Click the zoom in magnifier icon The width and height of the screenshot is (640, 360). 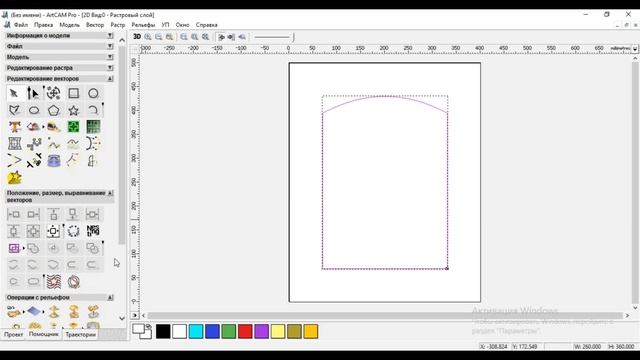[x=148, y=37]
